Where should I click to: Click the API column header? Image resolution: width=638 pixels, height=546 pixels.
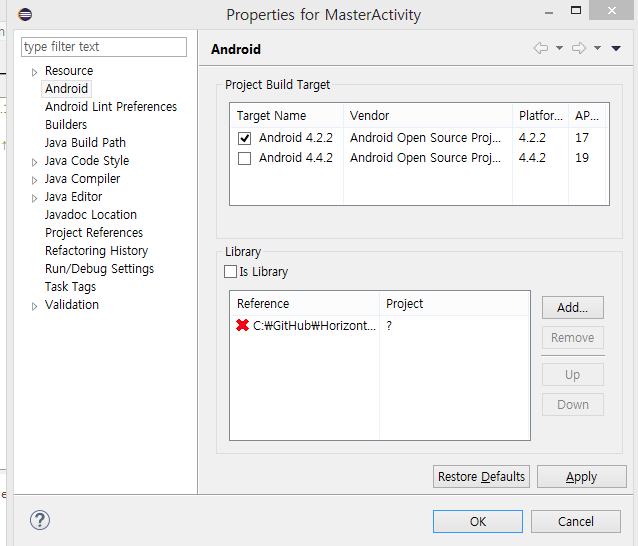586,116
